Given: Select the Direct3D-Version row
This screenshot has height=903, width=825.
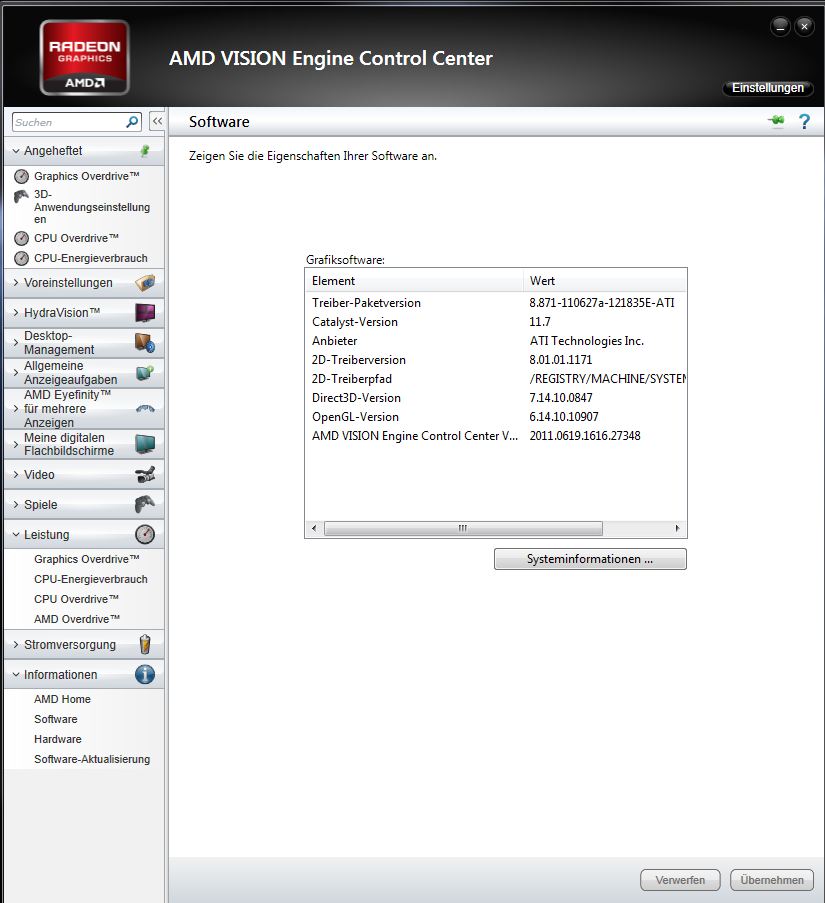Looking at the screenshot, I should tap(496, 398).
